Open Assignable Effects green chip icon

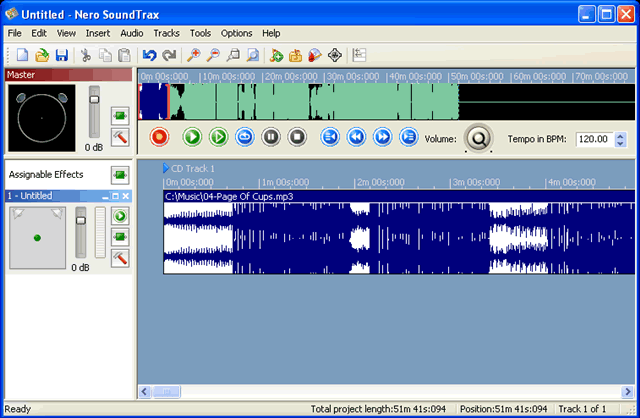point(120,175)
